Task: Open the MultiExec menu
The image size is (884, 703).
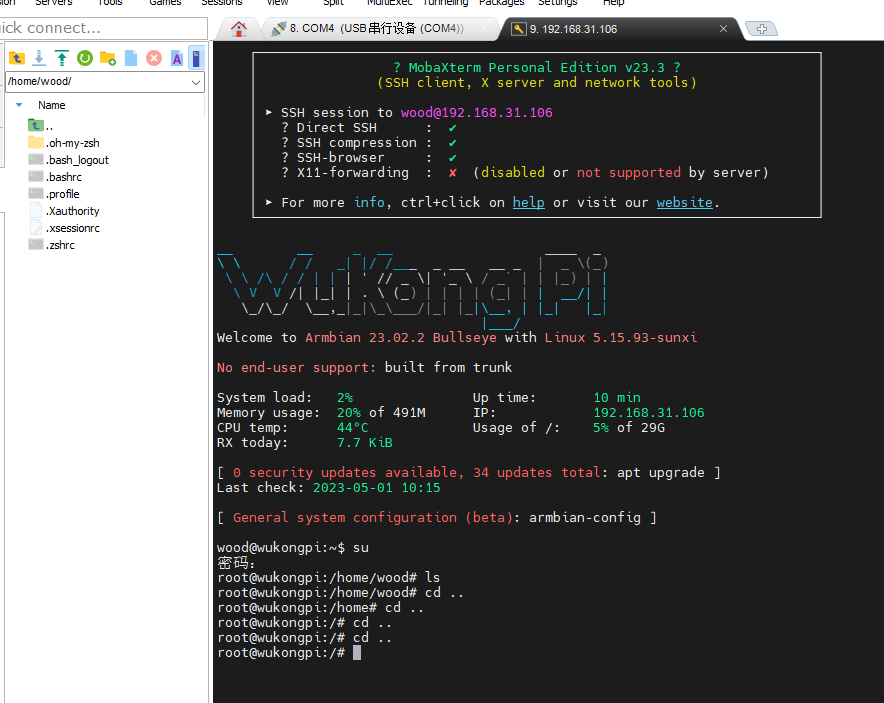Action: (x=390, y=3)
